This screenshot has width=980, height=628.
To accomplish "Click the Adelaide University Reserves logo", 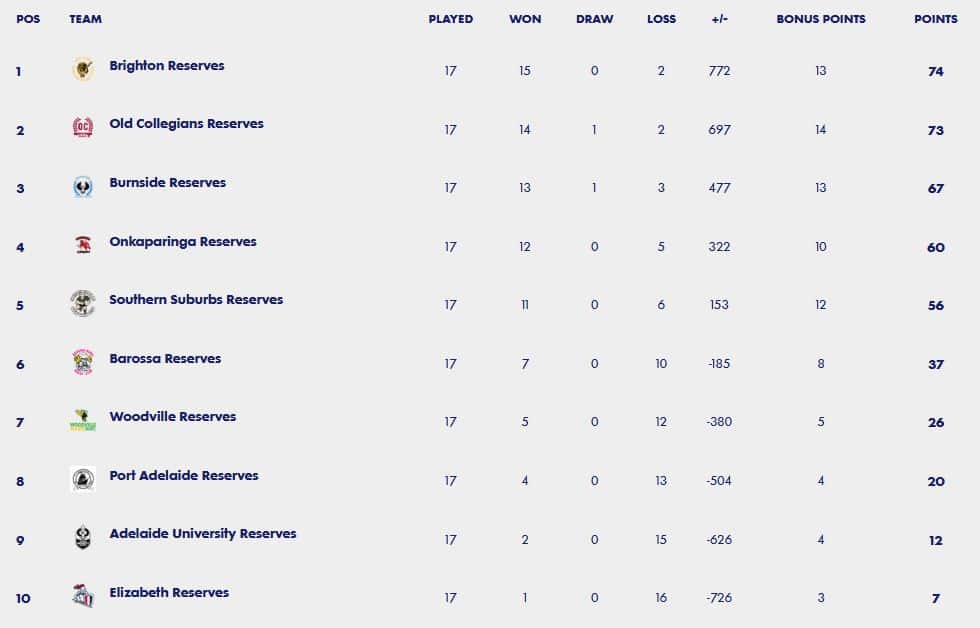I will click(82, 537).
